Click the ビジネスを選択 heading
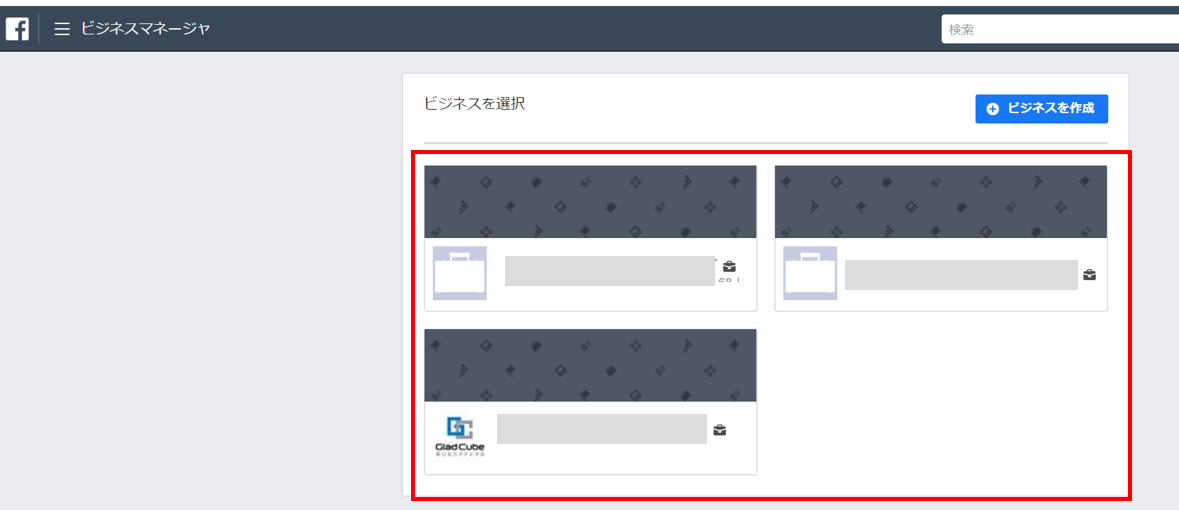Viewport: 1179px width, 510px height. [474, 104]
